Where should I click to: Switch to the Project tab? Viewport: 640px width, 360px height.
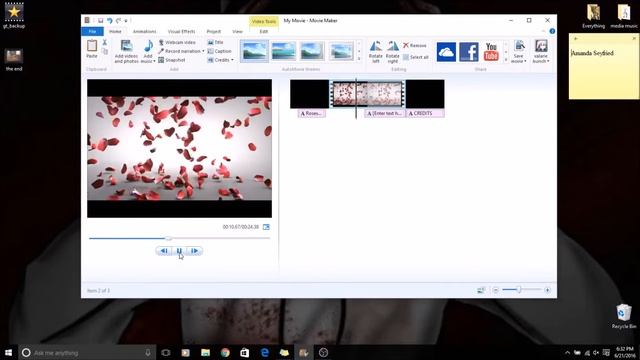pyautogui.click(x=213, y=31)
